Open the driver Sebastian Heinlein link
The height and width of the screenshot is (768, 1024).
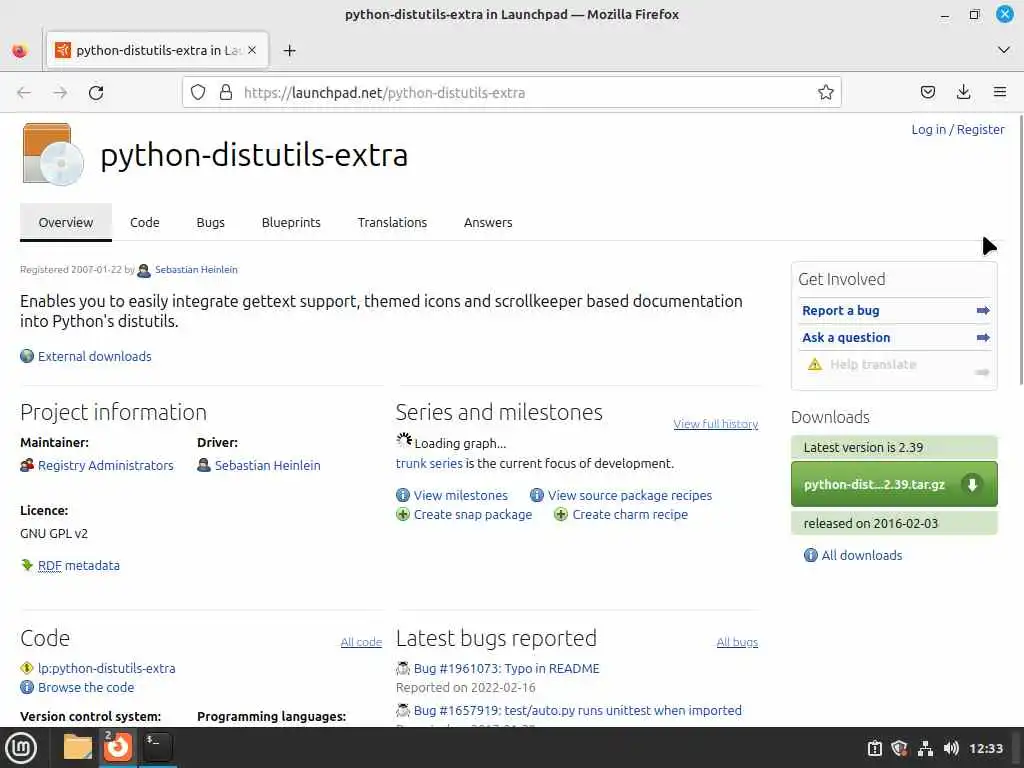tap(268, 466)
